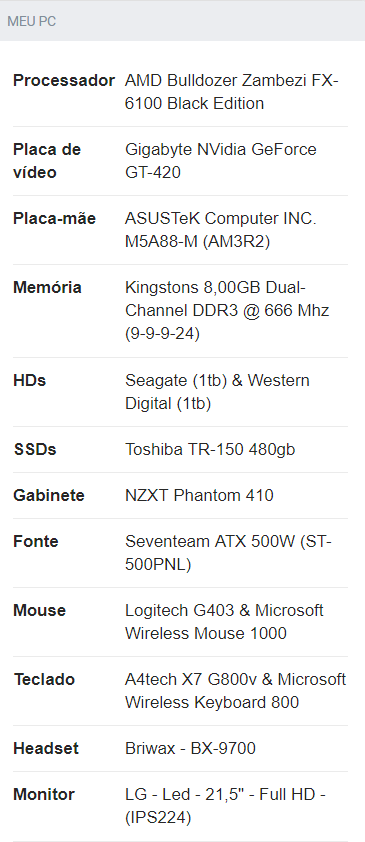The width and height of the screenshot is (365, 842).
Task: Select the Placa-mãe label
Action: coord(54,219)
